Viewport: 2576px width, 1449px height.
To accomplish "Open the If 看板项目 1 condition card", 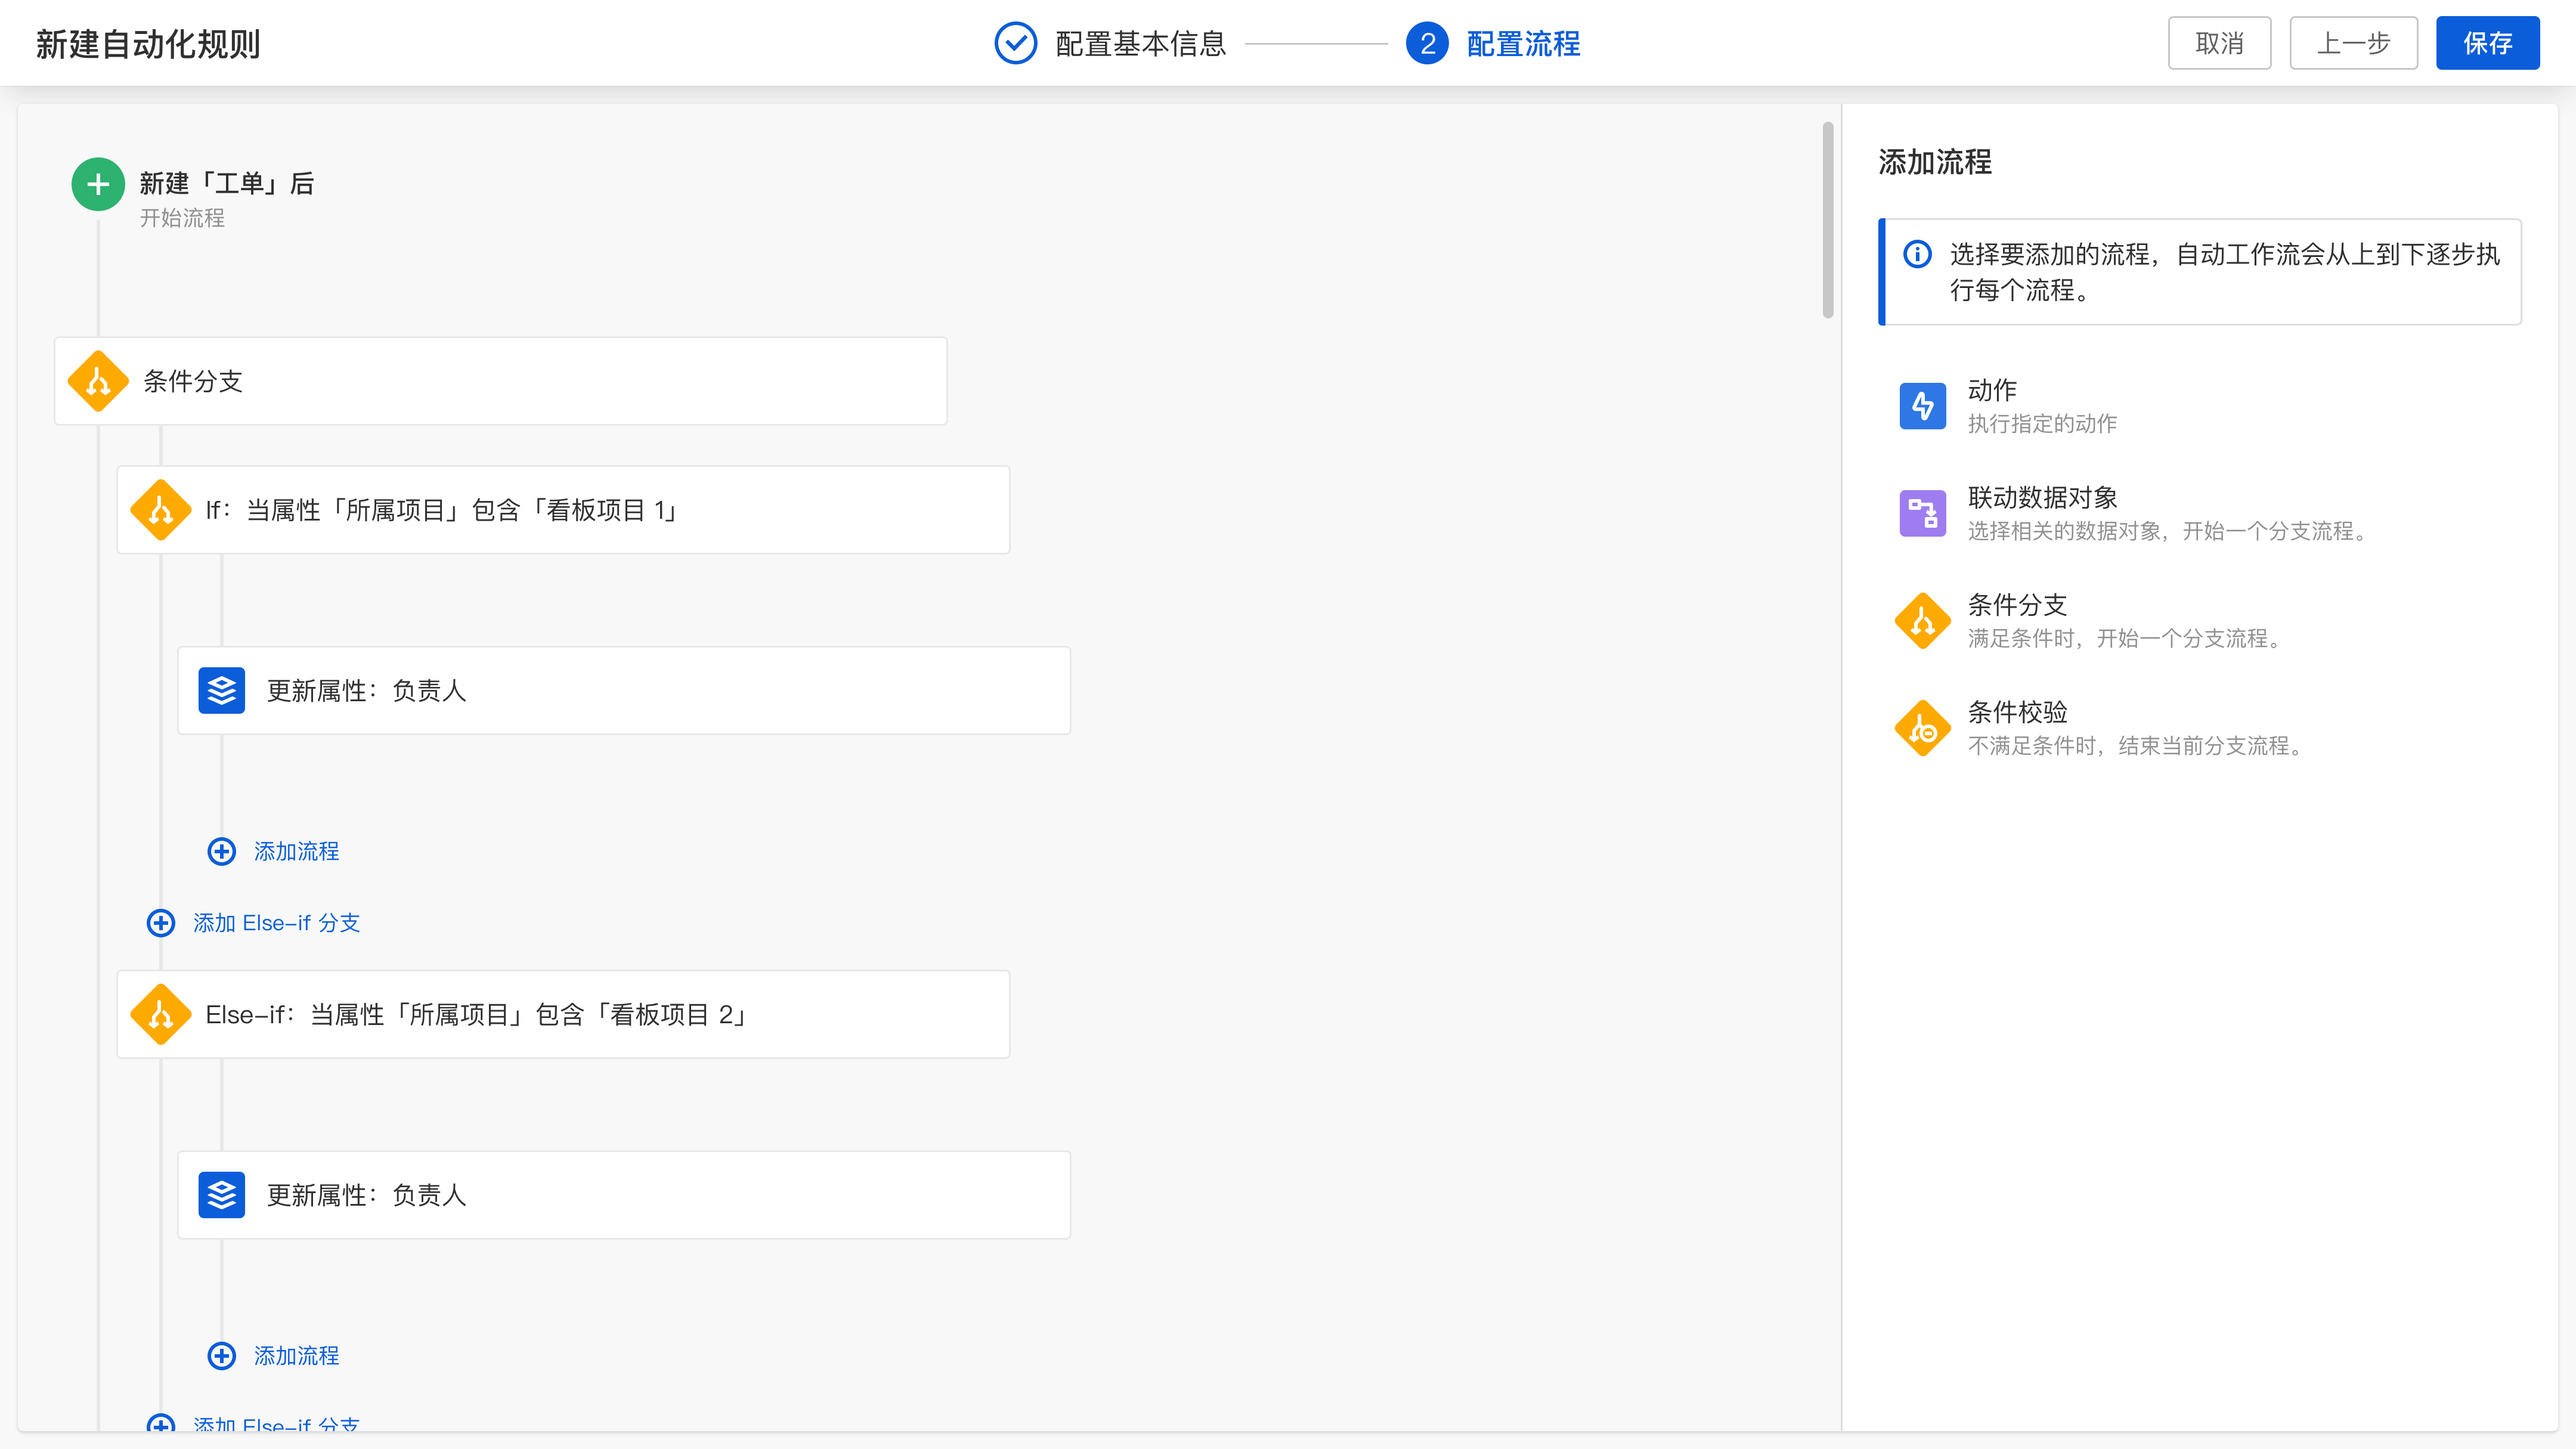I will (x=563, y=510).
